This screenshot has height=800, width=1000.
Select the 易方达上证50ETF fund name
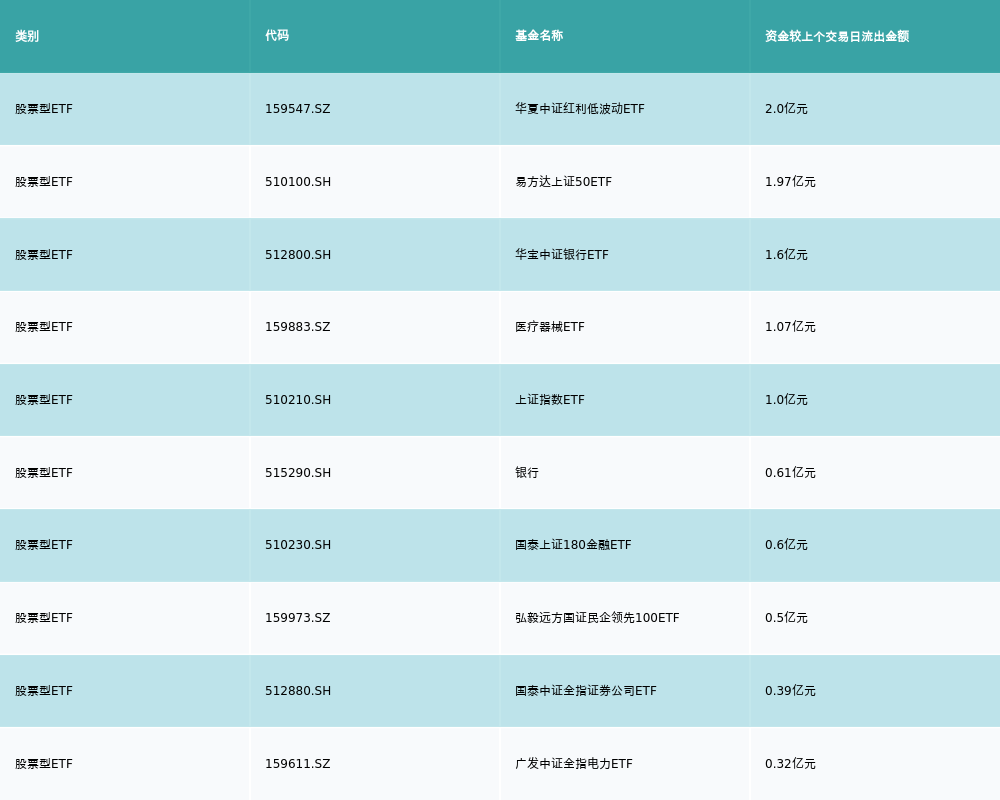tap(563, 182)
